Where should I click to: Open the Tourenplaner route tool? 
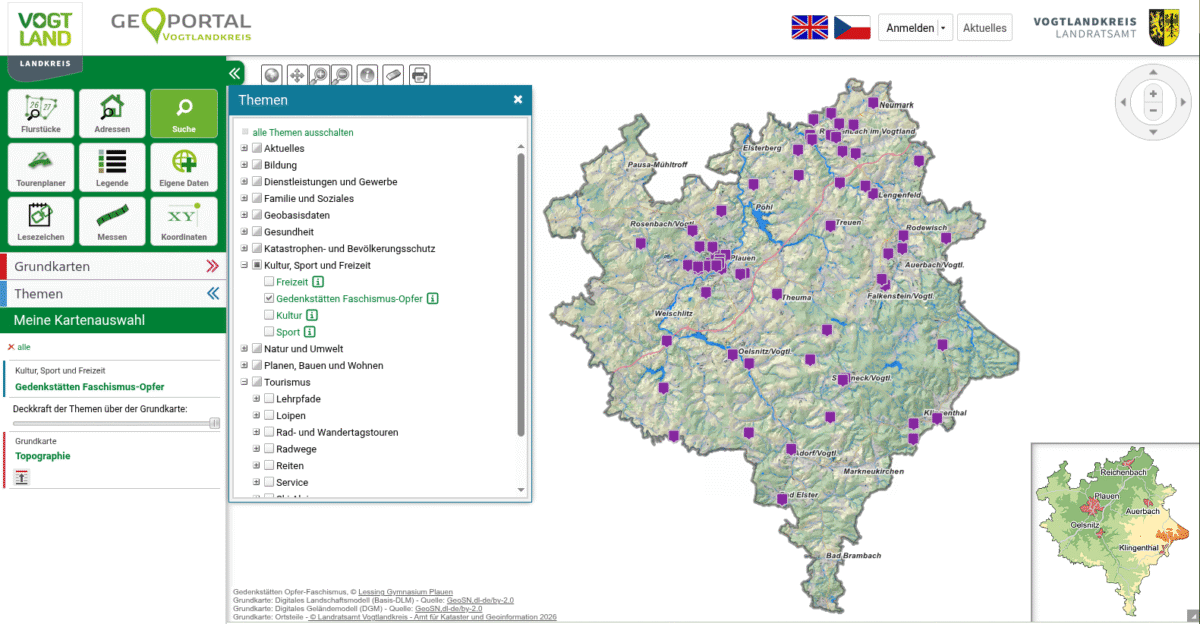tap(41, 167)
